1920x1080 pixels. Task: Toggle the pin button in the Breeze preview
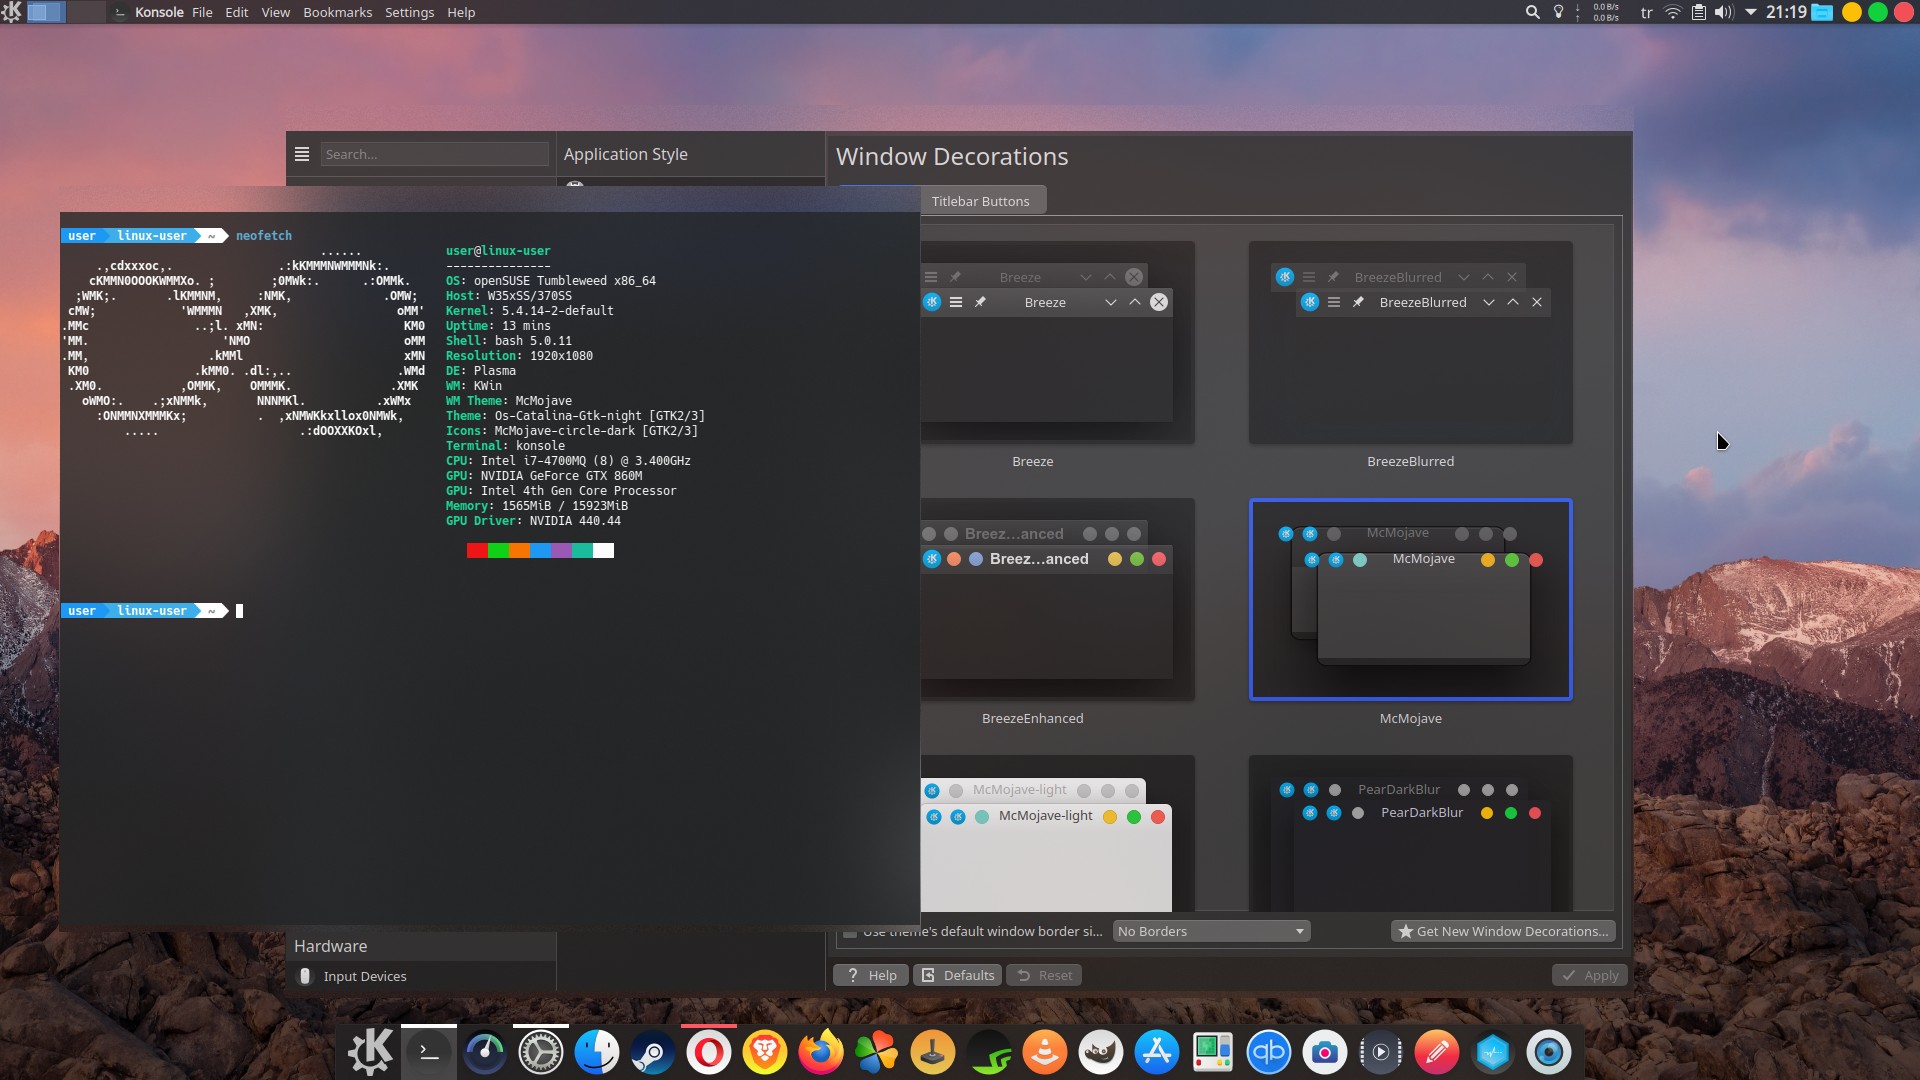(982, 302)
